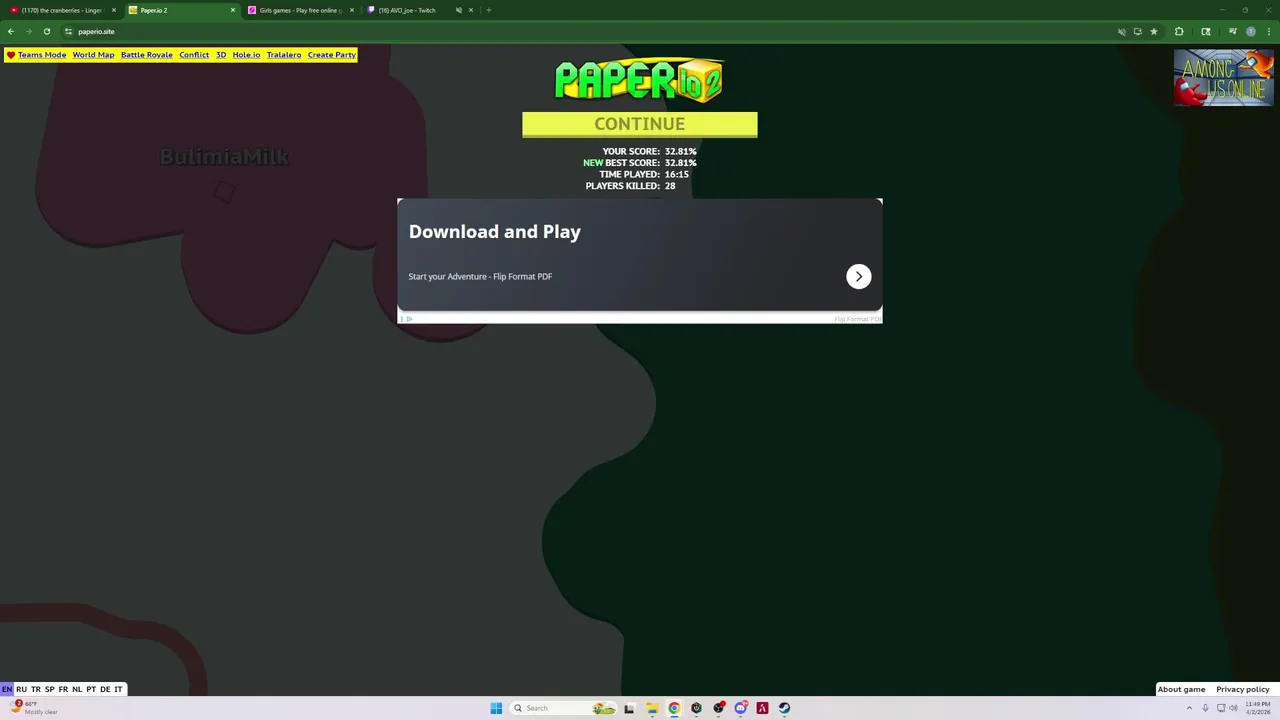Go back to the previous page
This screenshot has width=1280, height=720.
pos(11,31)
